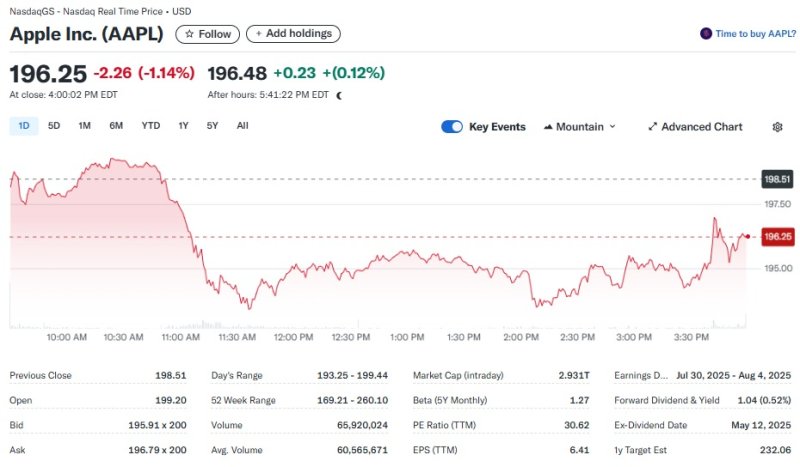800x467 pixels.
Task: Select the 1D time range tab
Action: [x=24, y=126]
